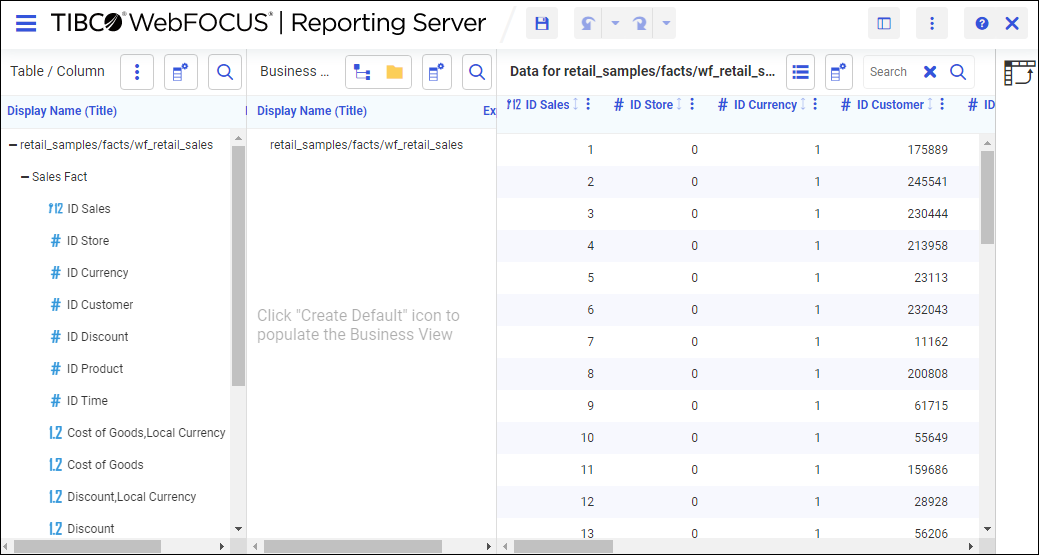
Task: Collapse the Sales Fact tree node
Action: (x=25, y=177)
